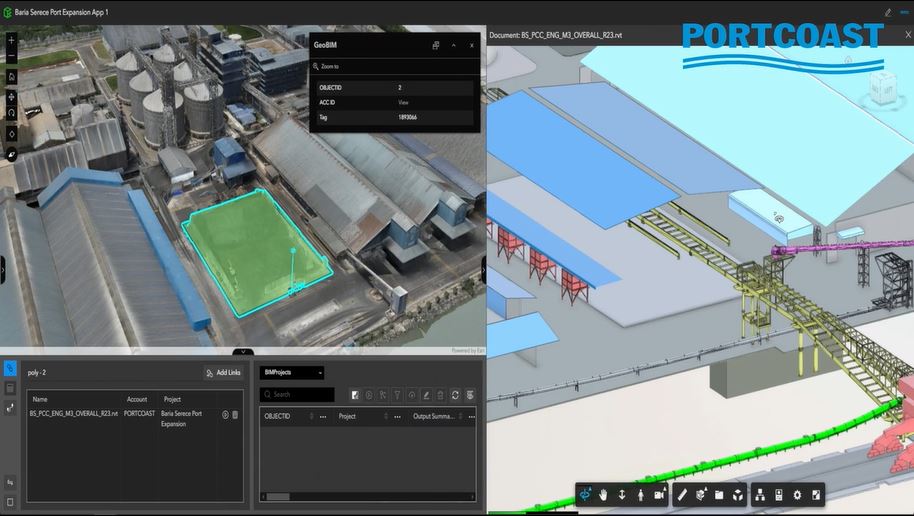
Task: Refresh the BIMProjects table
Action: pos(455,395)
